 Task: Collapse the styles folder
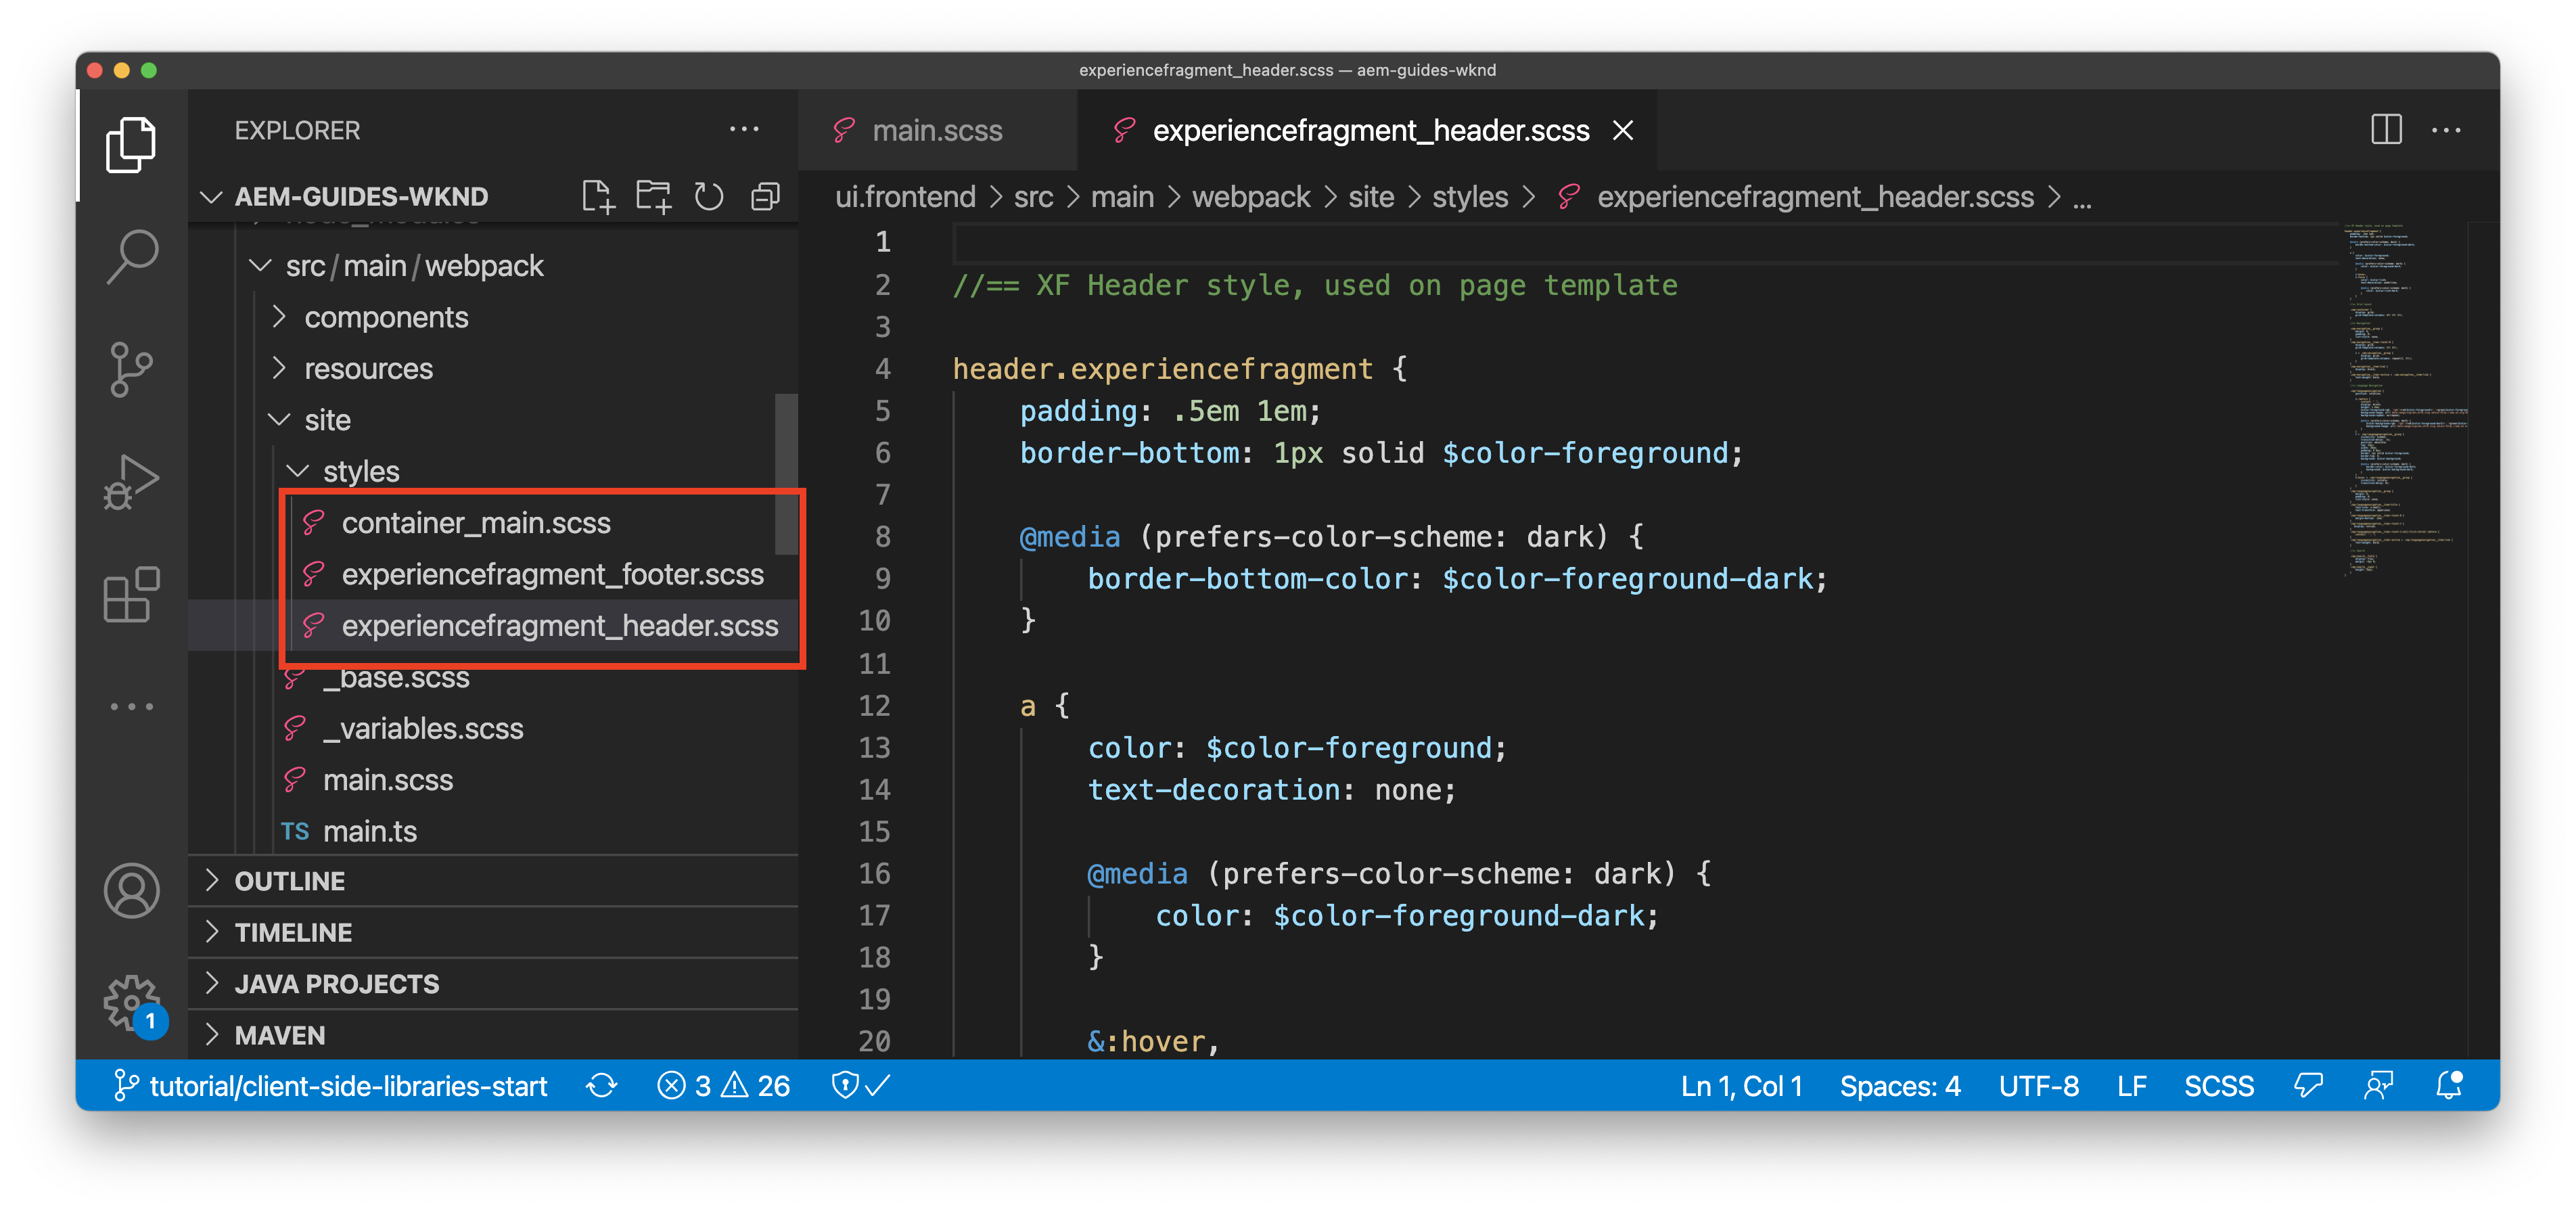coord(360,471)
